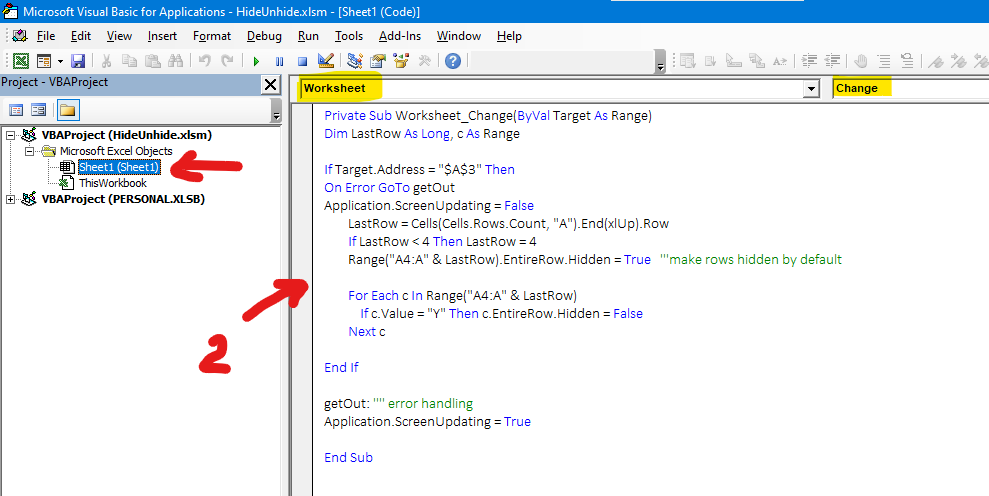Open the Object Browser icon
989x496 pixels.
pyautogui.click(x=401, y=61)
